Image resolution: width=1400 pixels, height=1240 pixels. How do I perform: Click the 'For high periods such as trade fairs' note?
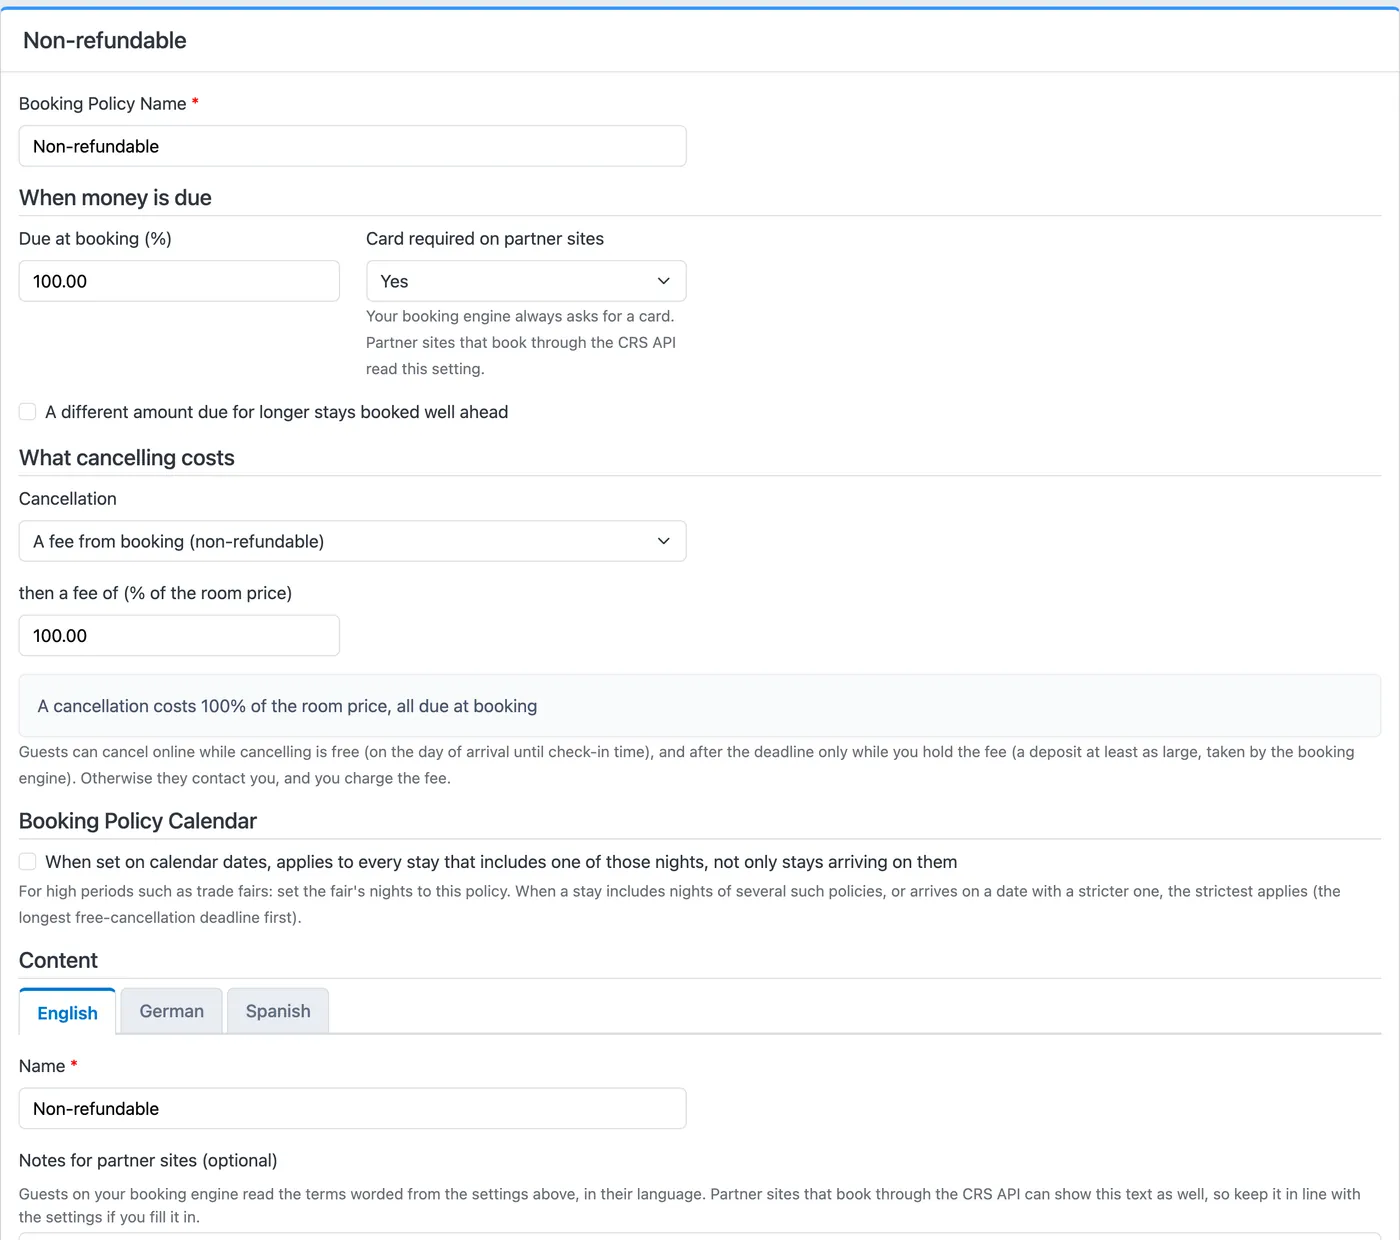click(680, 904)
